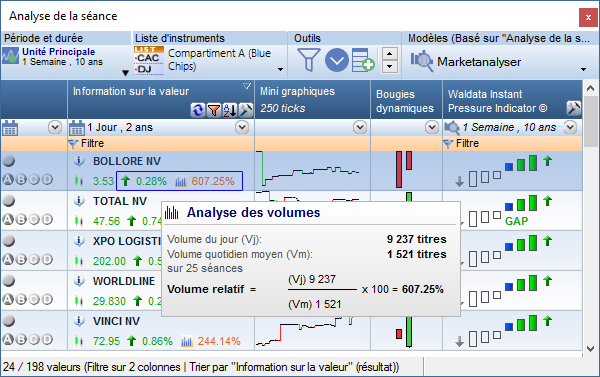Click the info icon next to TOTAL NV
The width and height of the screenshot is (600, 377).
click(79, 201)
